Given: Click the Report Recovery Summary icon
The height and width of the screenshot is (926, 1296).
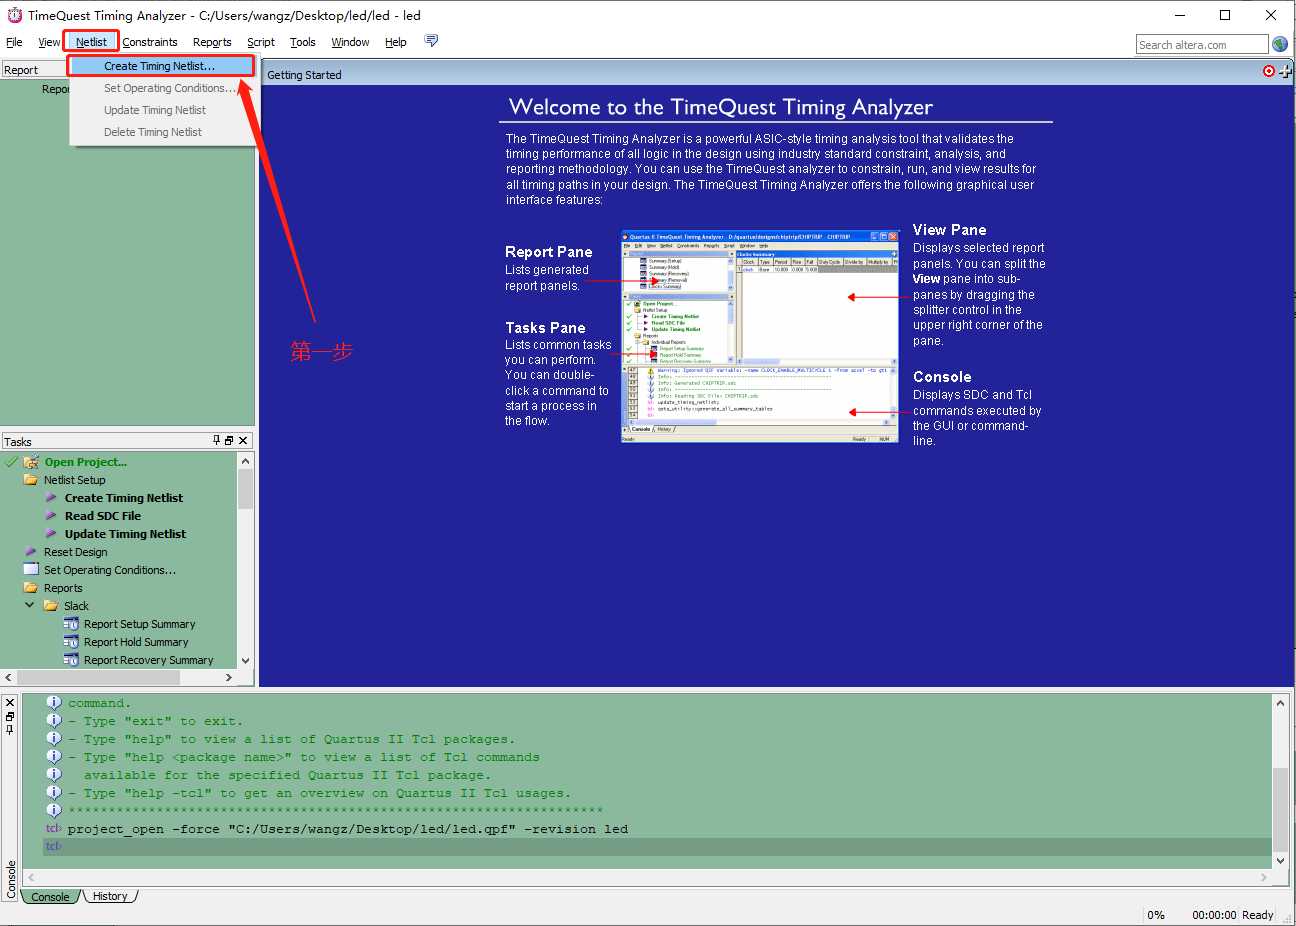Looking at the screenshot, I should [x=71, y=660].
